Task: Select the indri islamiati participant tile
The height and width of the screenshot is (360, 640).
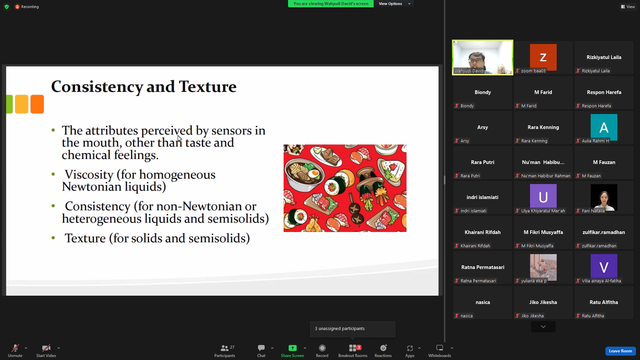Action: (x=482, y=197)
